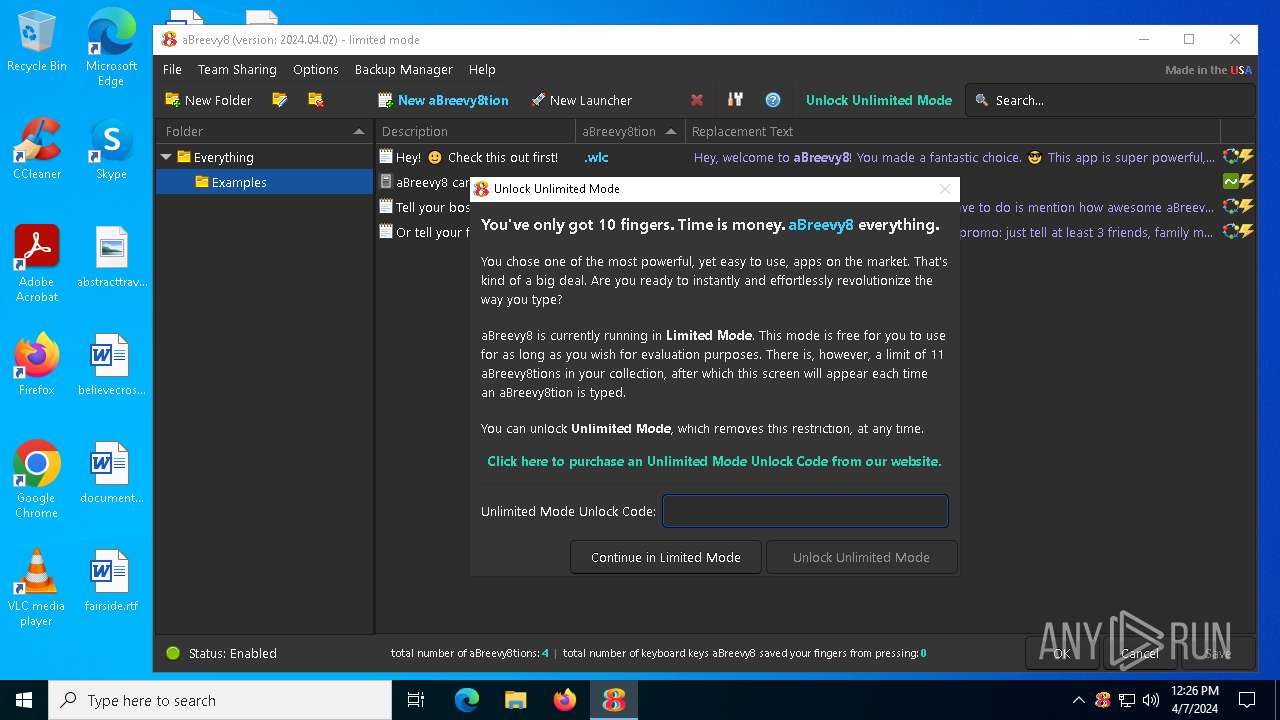Open the Recycle Bin desktop icon
Image resolution: width=1280 pixels, height=720 pixels.
[37, 42]
